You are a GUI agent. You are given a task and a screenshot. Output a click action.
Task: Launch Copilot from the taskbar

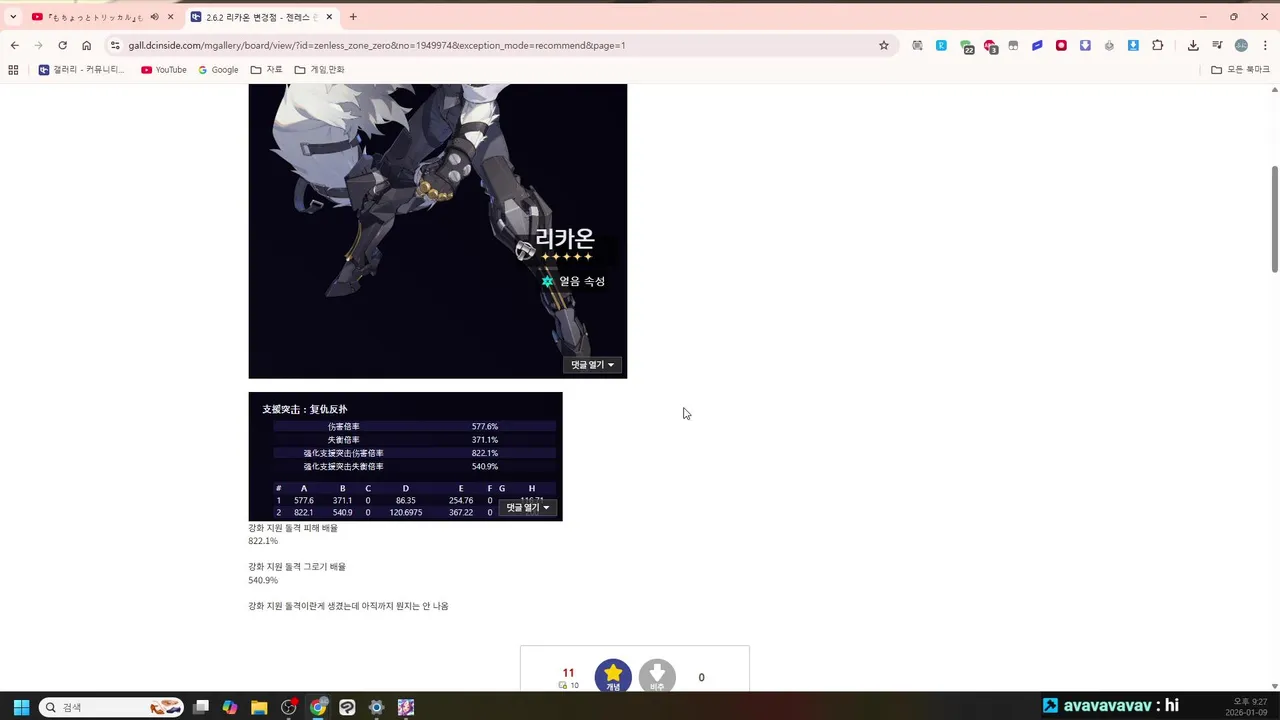[x=230, y=707]
